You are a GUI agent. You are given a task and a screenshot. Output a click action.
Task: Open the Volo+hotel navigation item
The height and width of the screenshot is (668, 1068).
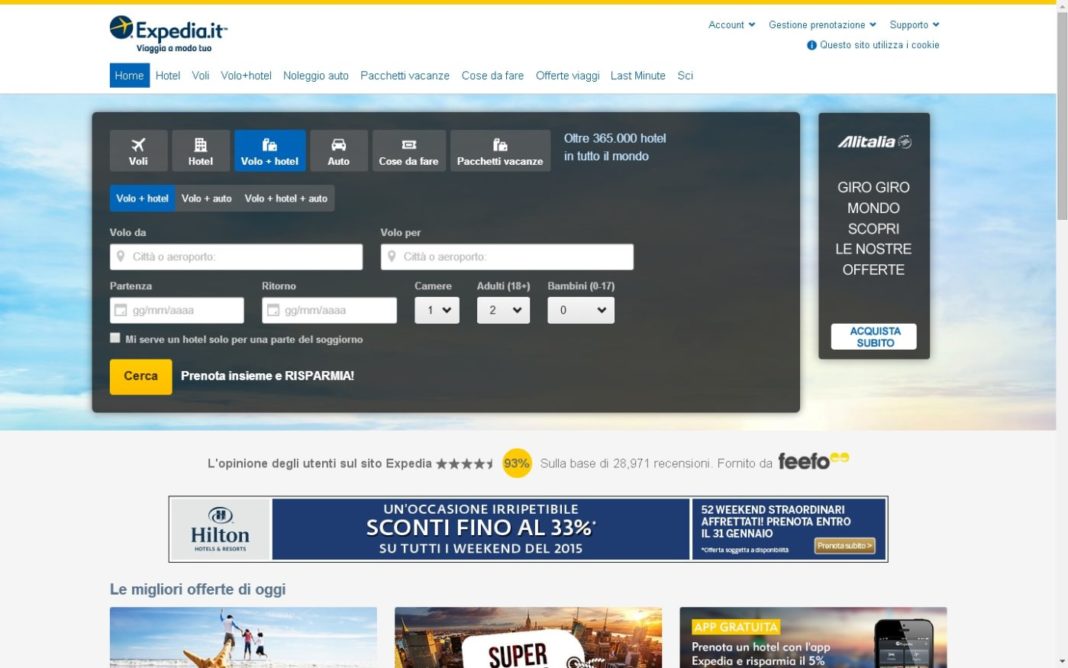pos(246,76)
